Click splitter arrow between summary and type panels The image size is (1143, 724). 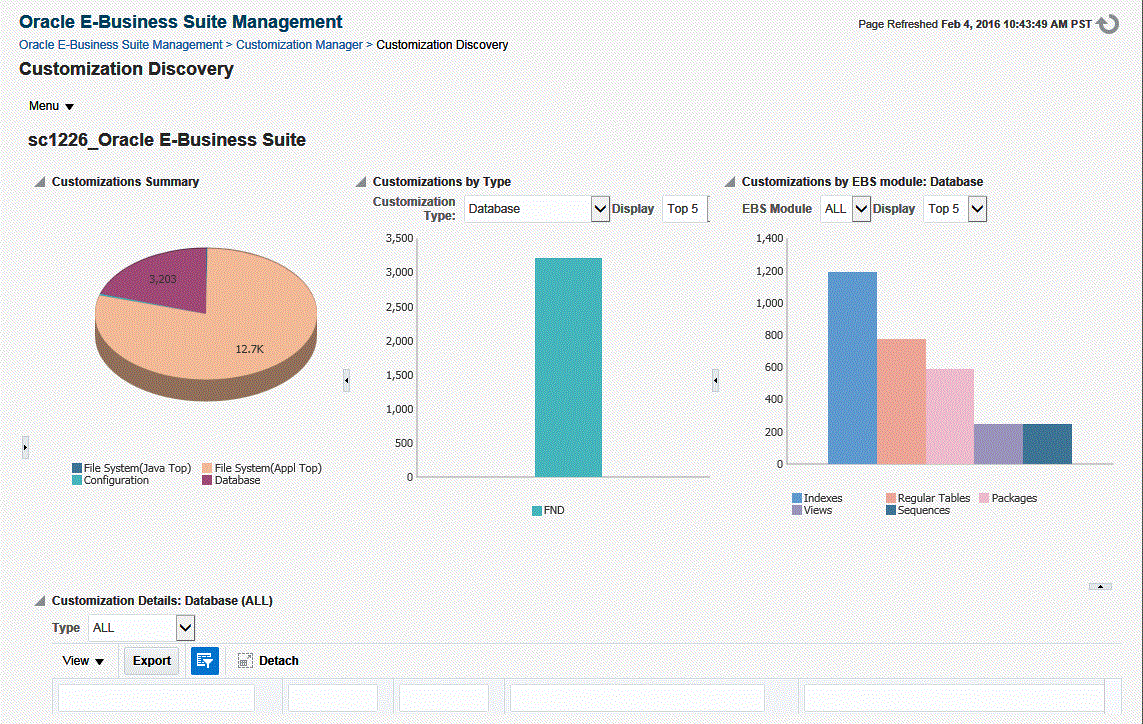(346, 380)
